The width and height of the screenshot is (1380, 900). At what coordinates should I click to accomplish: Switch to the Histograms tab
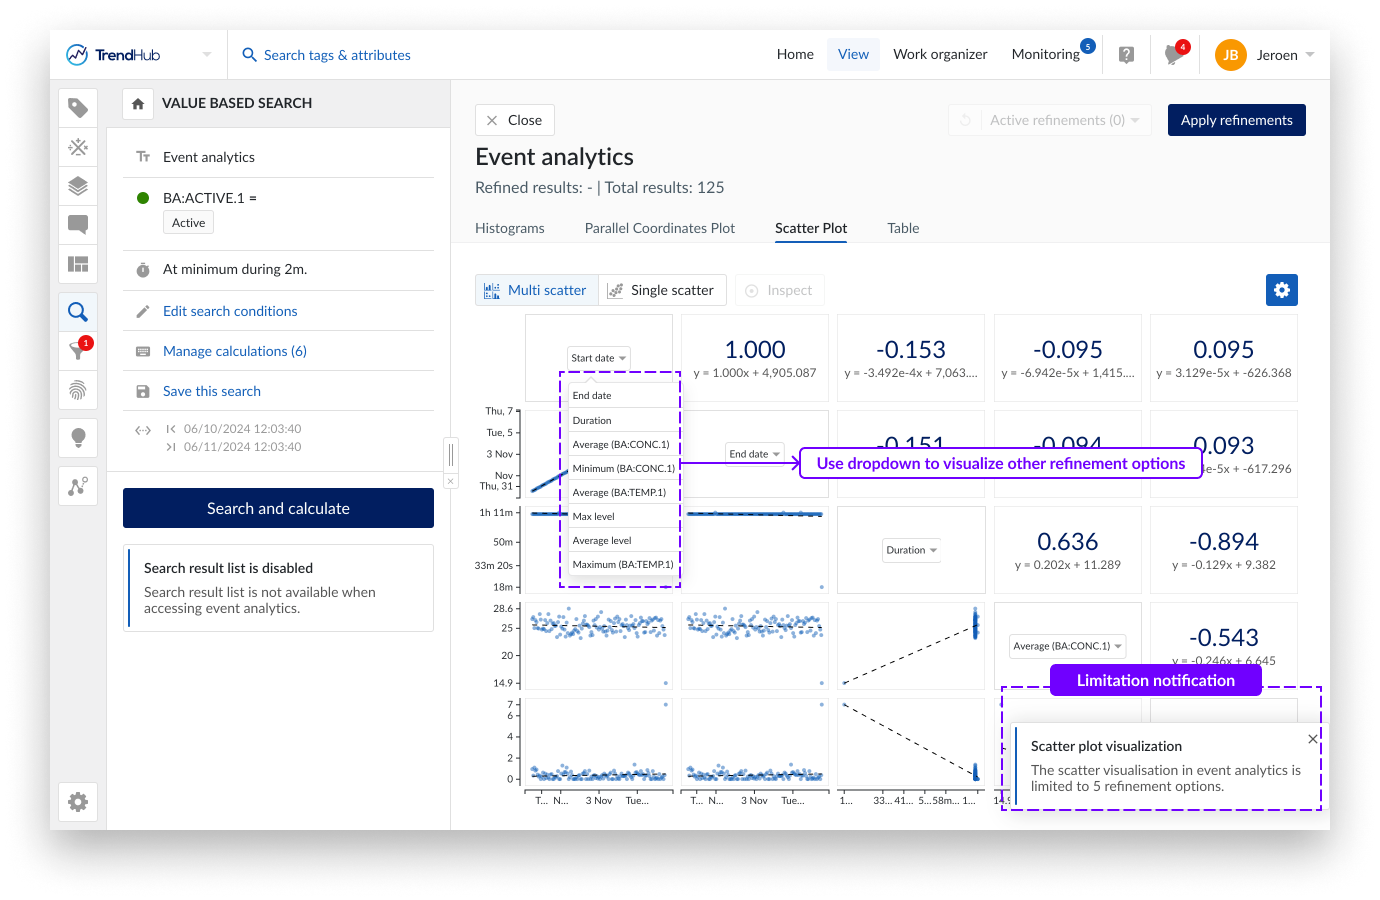[509, 228]
